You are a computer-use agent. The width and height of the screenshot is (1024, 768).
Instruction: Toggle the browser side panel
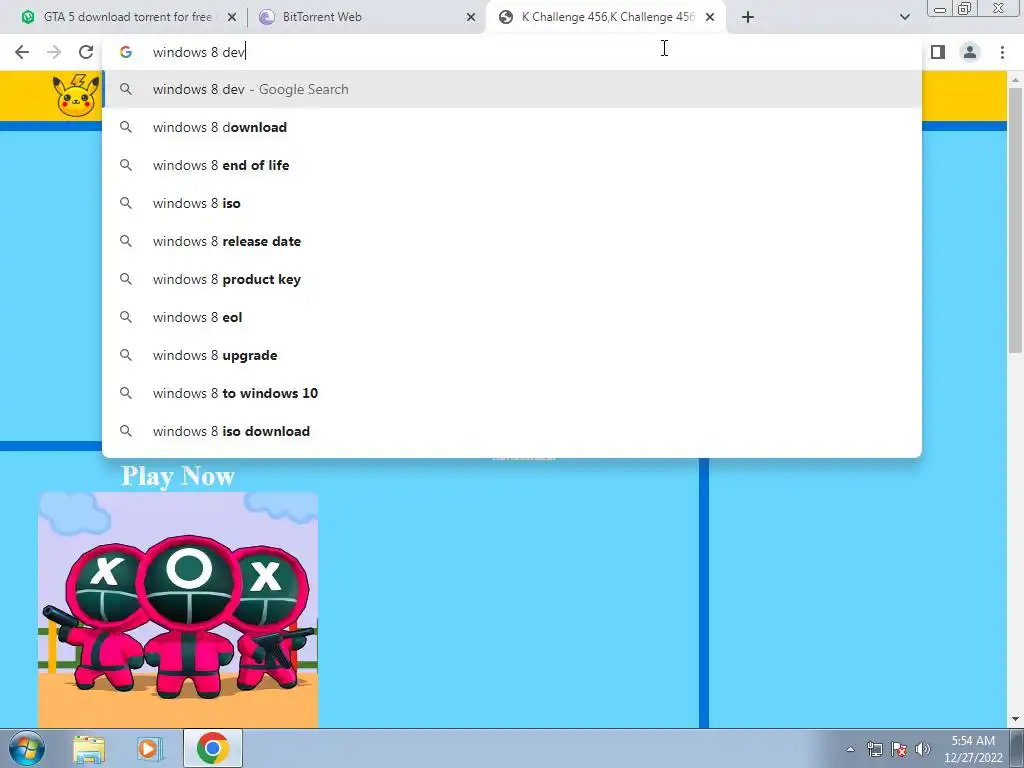(x=938, y=52)
